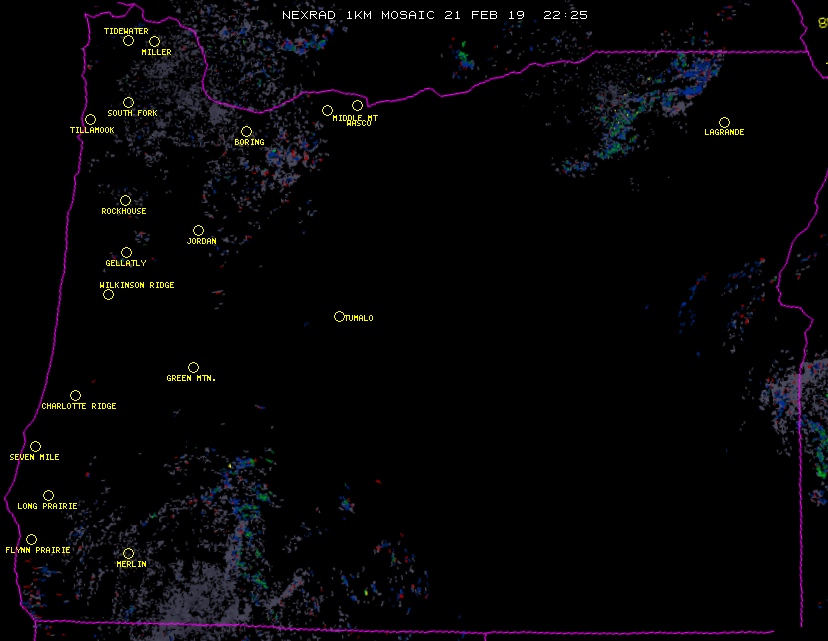Select the LaGrande station circle marker
The width and height of the screenshot is (828, 641).
coord(724,123)
